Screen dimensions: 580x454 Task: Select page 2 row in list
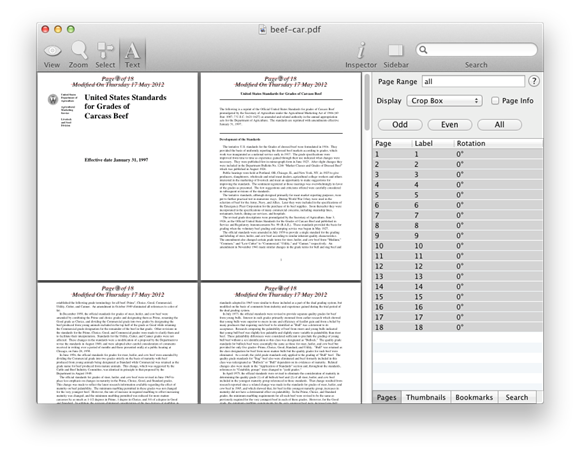pyautogui.click(x=458, y=164)
